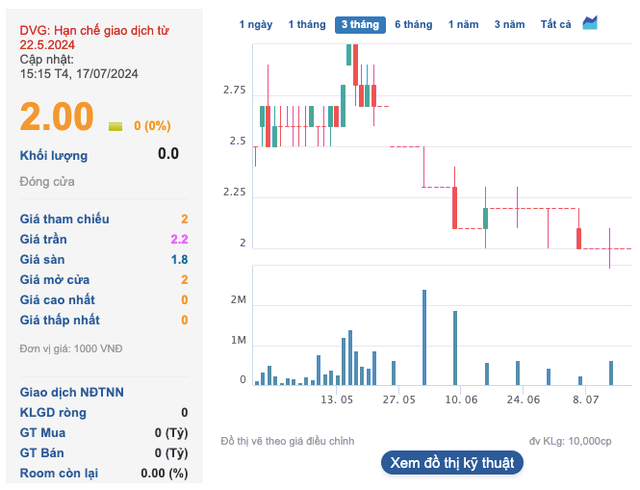Click the active 3 tháng tab
Viewport: 640px width, 490px height.
click(x=360, y=24)
